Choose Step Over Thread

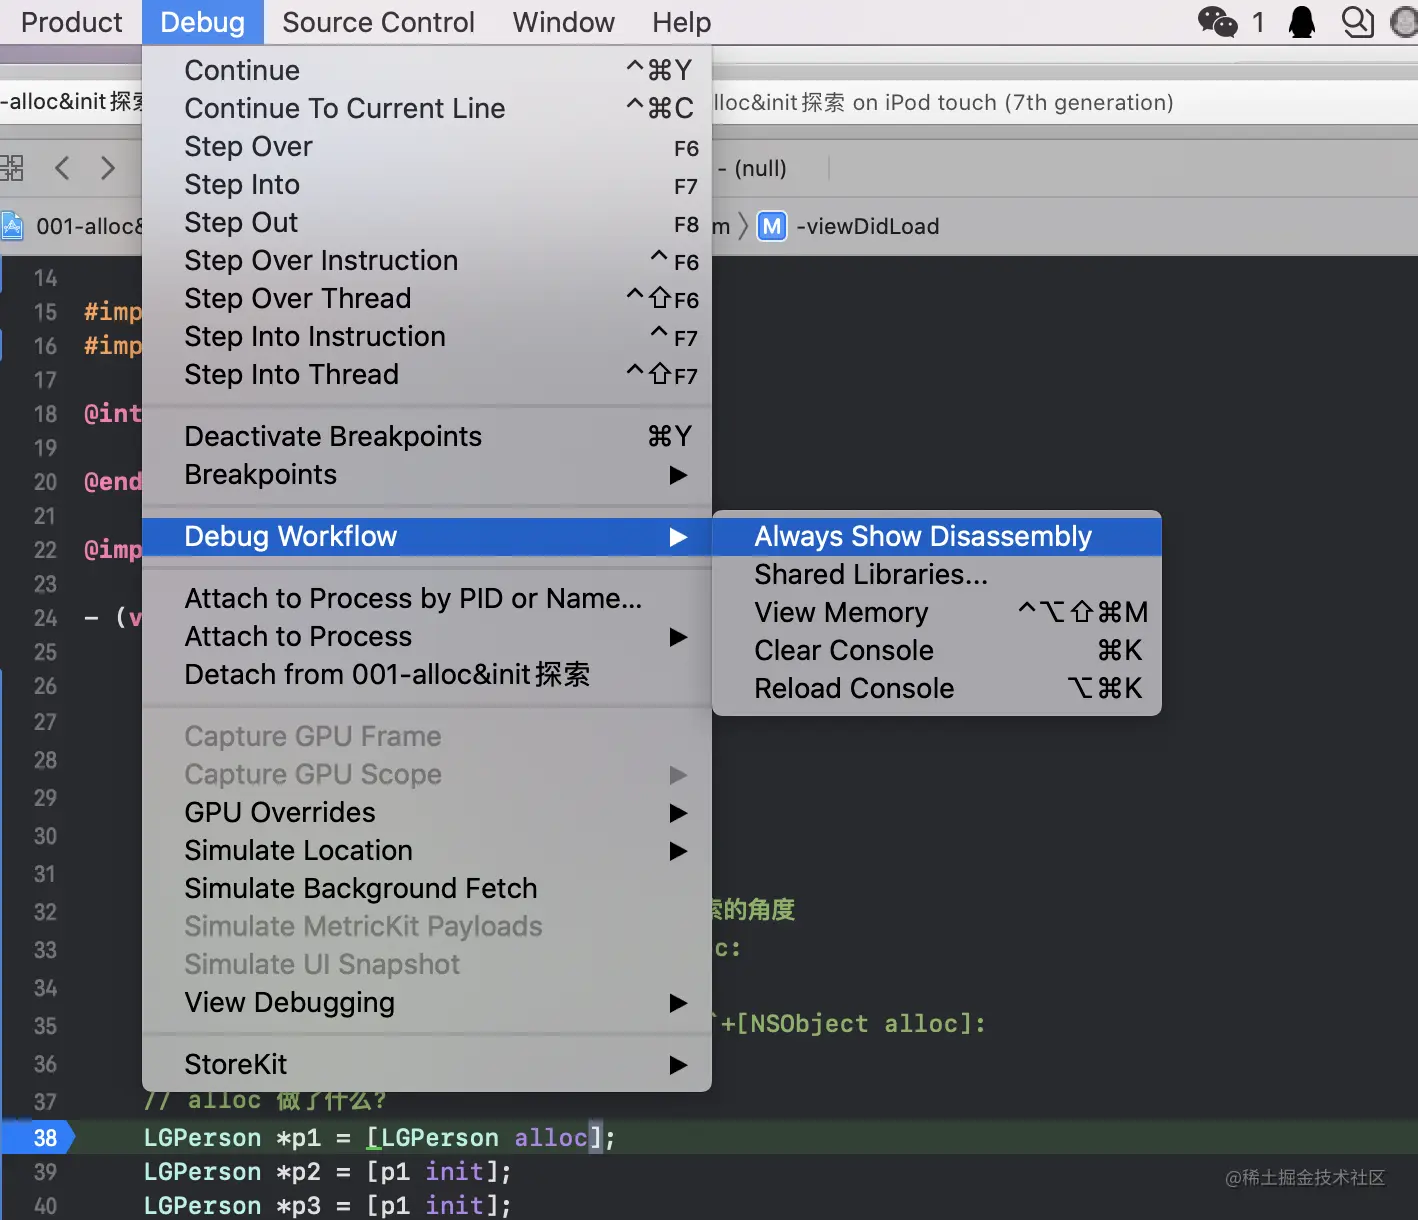pos(427,298)
